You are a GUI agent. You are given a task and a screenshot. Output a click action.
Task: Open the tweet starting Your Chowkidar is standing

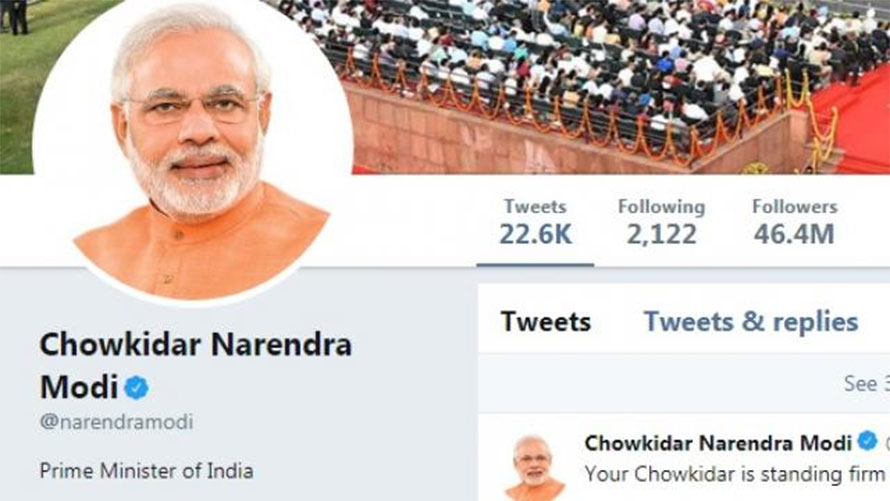737,474
